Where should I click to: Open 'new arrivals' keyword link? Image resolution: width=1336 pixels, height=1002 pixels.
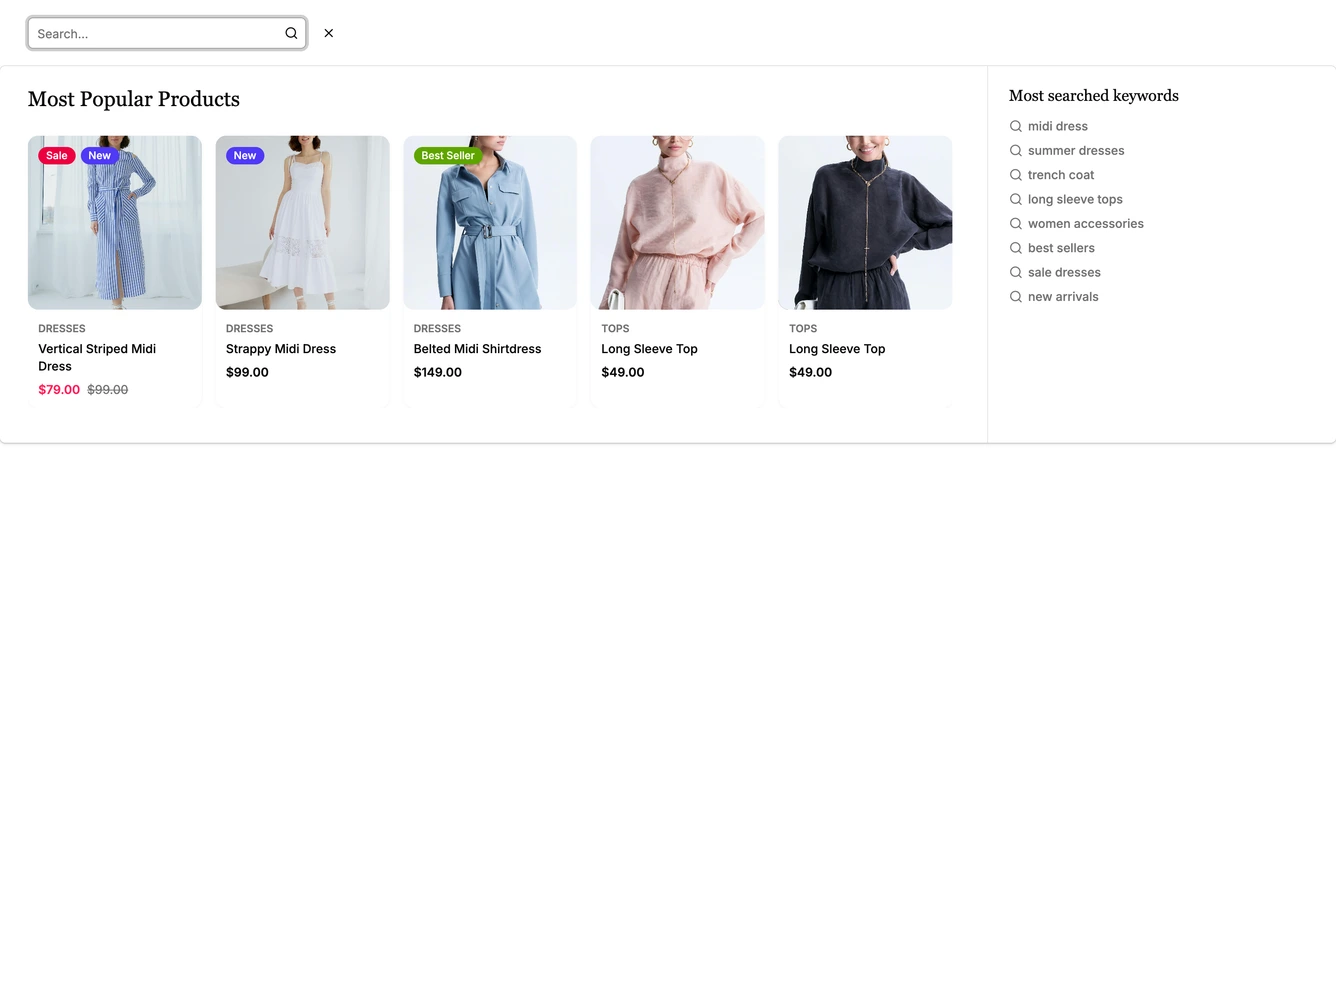click(1063, 297)
